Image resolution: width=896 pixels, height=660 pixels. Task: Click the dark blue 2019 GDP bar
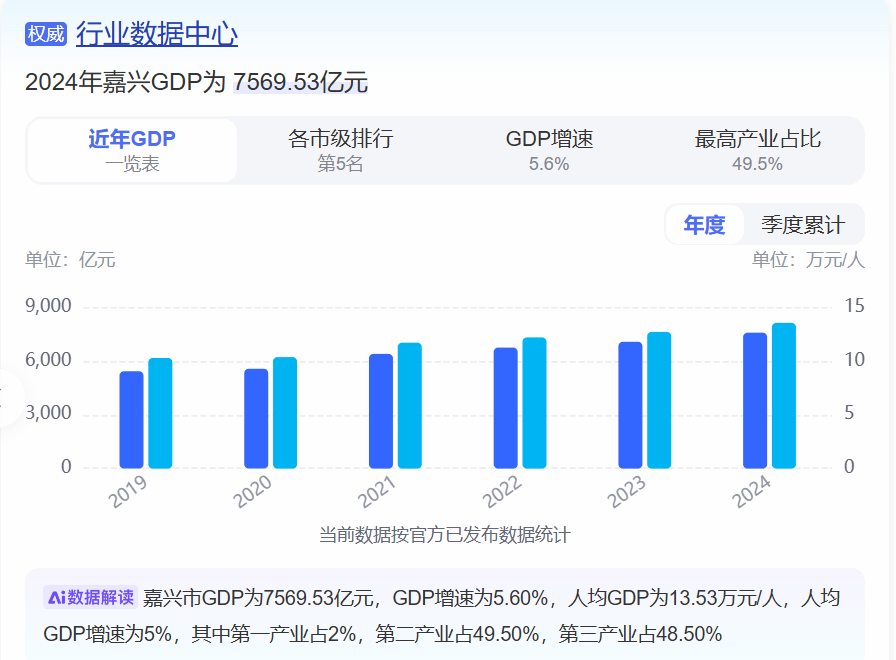point(131,420)
